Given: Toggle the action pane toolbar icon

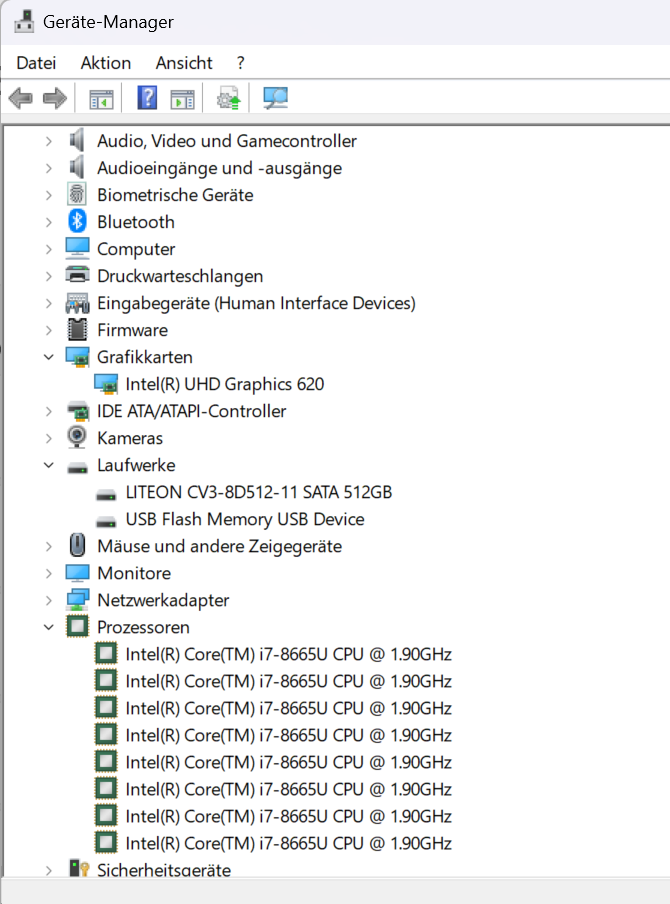Looking at the screenshot, I should pos(183,99).
